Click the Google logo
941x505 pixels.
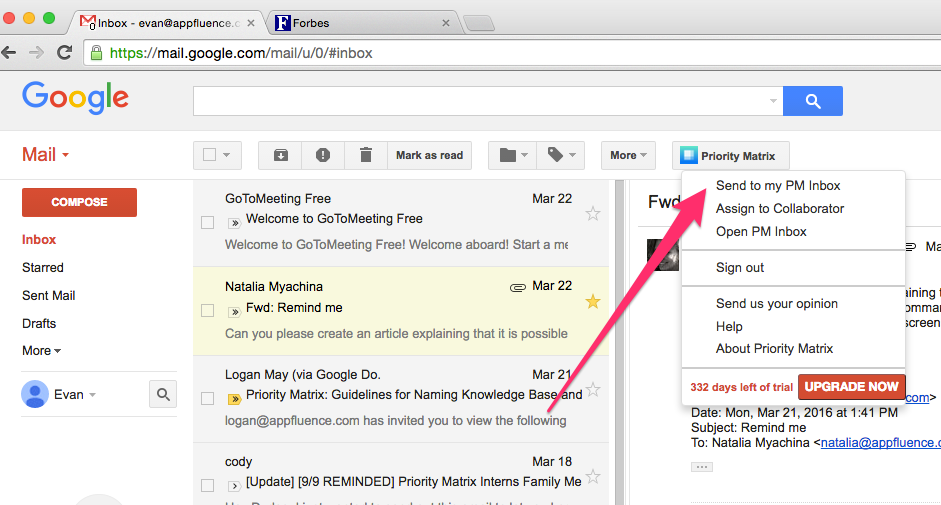click(x=76, y=97)
